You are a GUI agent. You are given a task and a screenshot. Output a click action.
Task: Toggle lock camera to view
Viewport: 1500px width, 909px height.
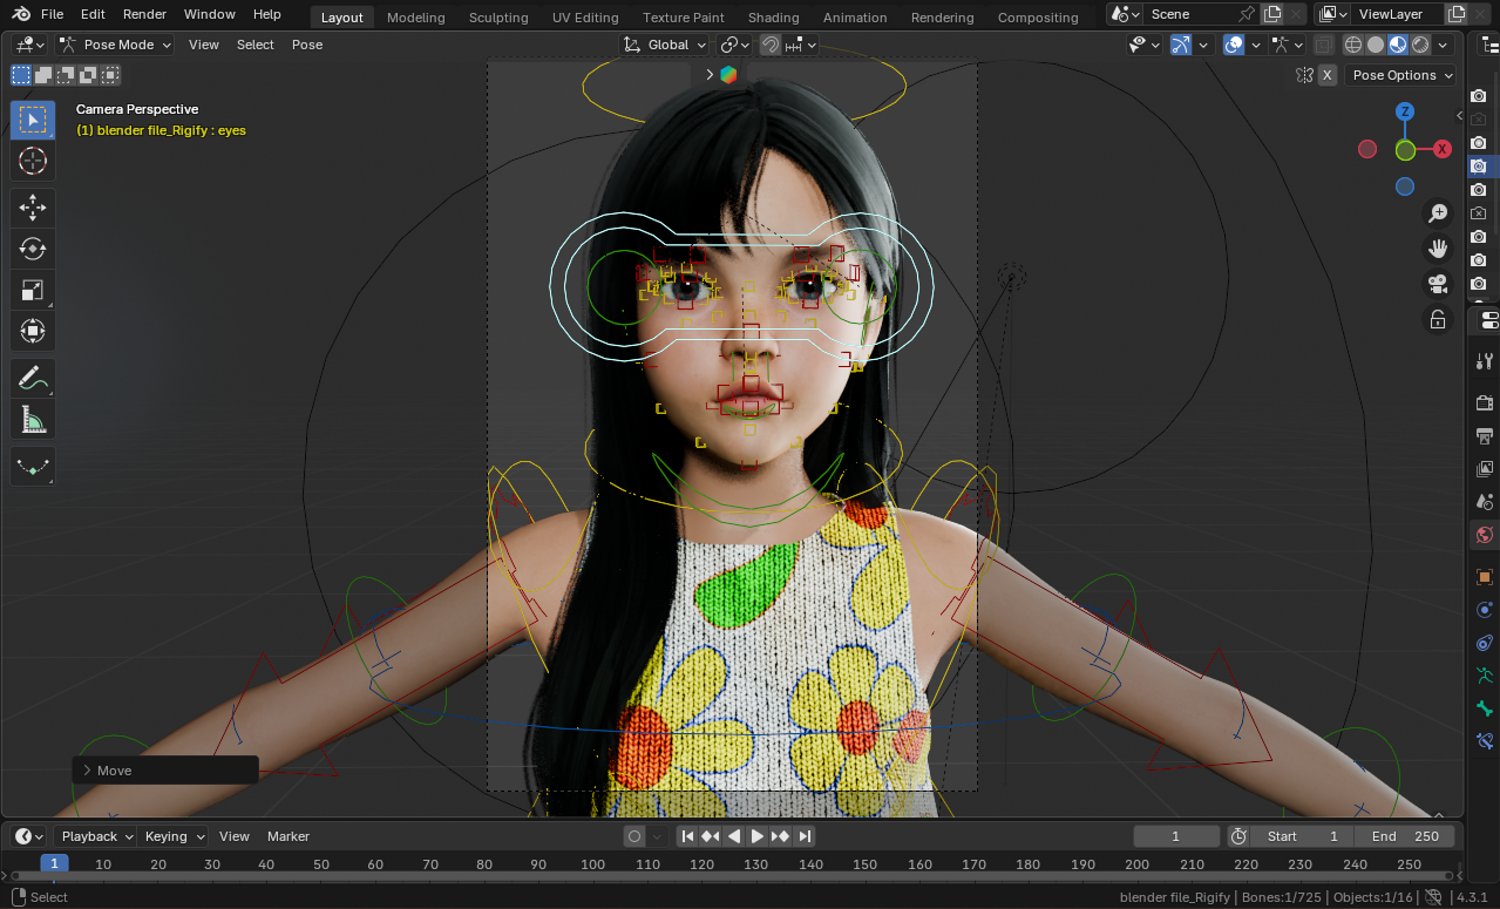(1438, 319)
